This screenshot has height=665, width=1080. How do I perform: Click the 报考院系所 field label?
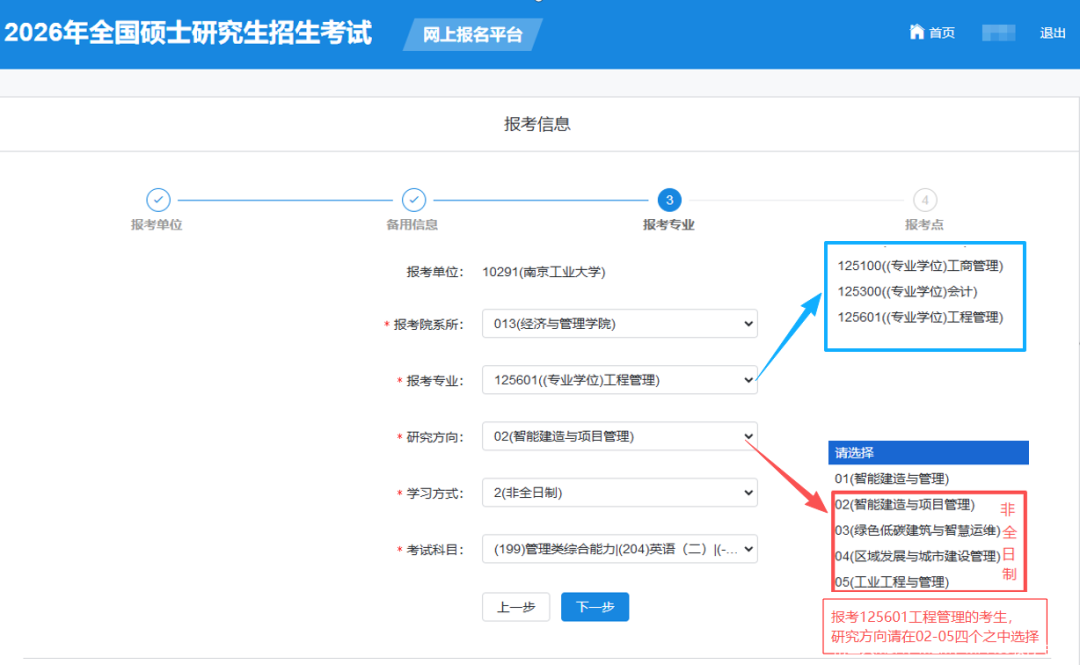pos(428,325)
